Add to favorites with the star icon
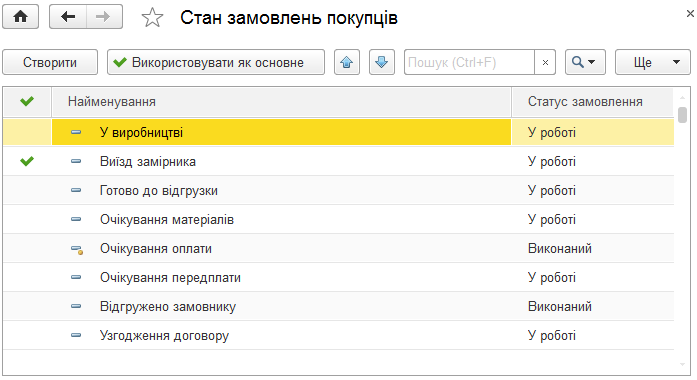Screen dimensions: 697x380 pos(152,18)
